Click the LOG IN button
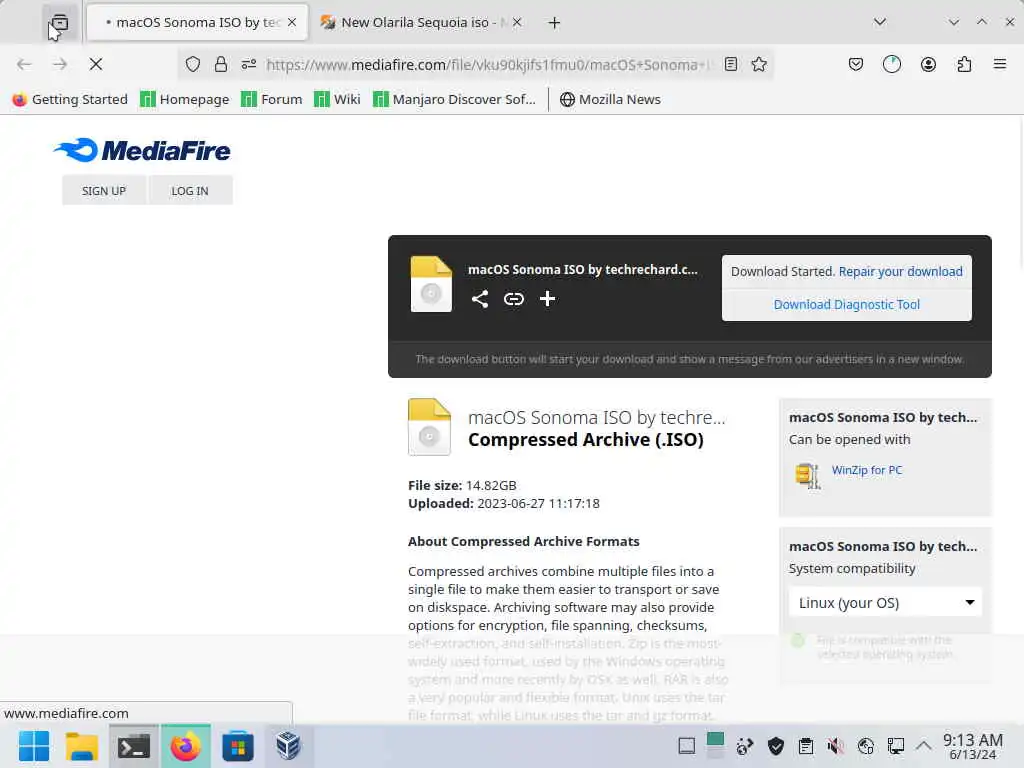Image resolution: width=1024 pixels, height=768 pixels. [190, 191]
